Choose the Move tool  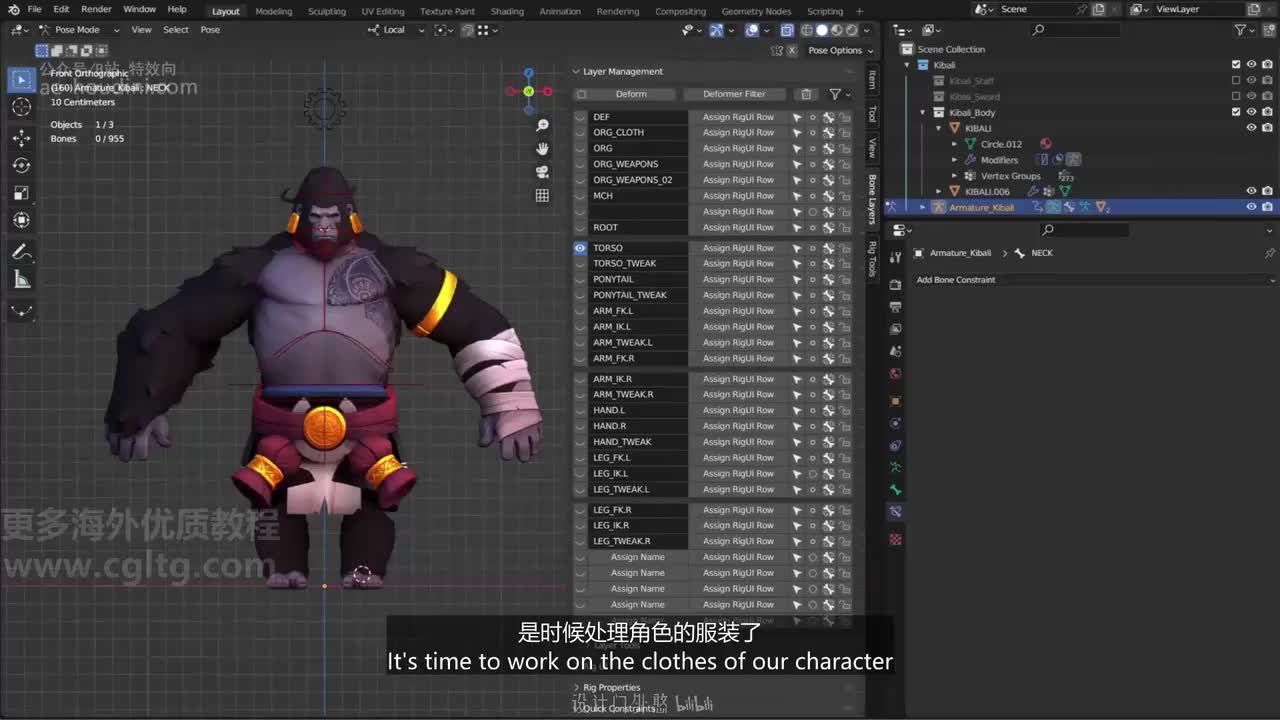(21, 137)
